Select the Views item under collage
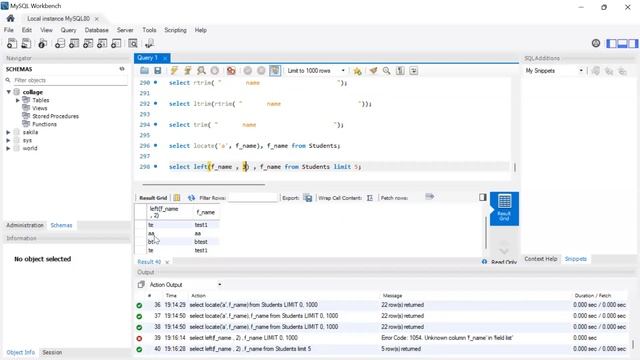Image resolution: width=640 pixels, height=360 pixels. 40,108
